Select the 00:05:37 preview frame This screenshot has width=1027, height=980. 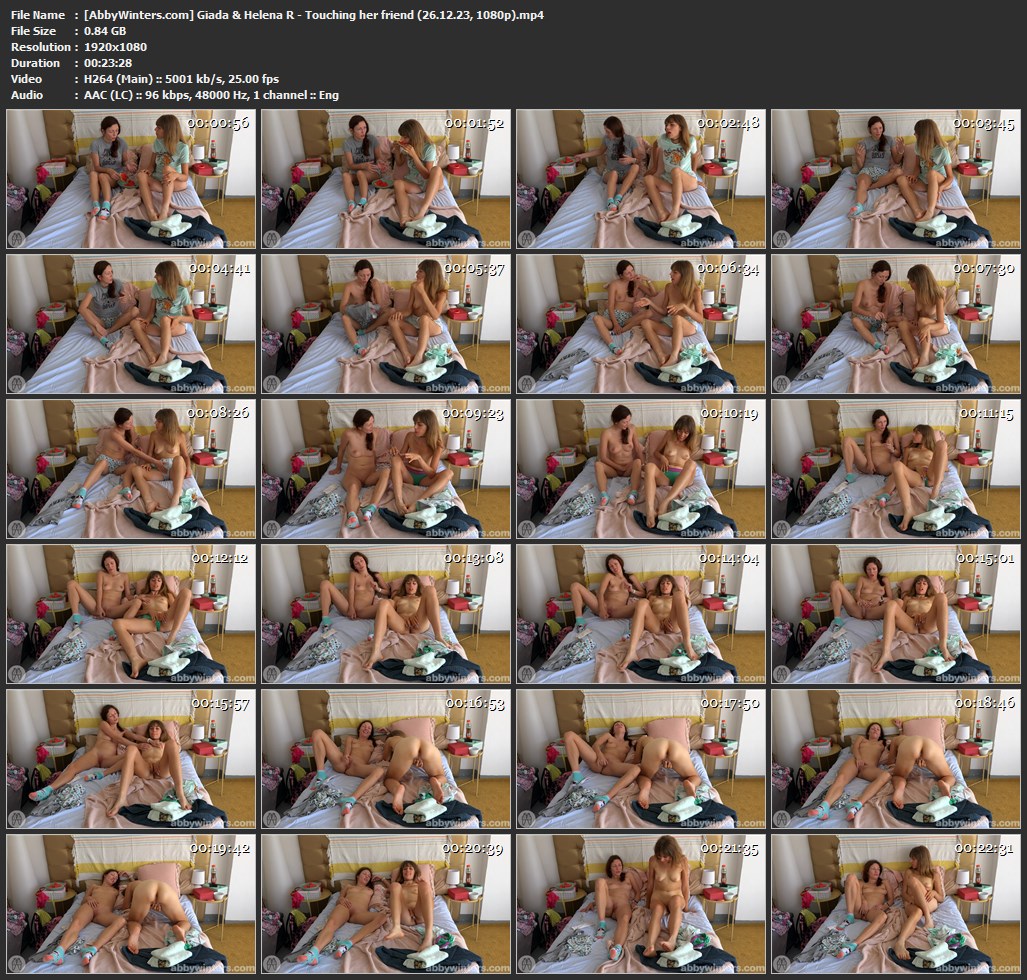coord(385,324)
